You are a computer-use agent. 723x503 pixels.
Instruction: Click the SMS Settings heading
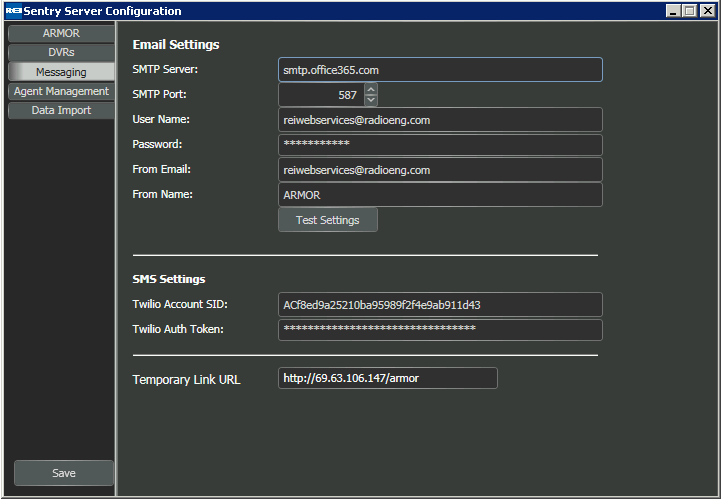(169, 279)
